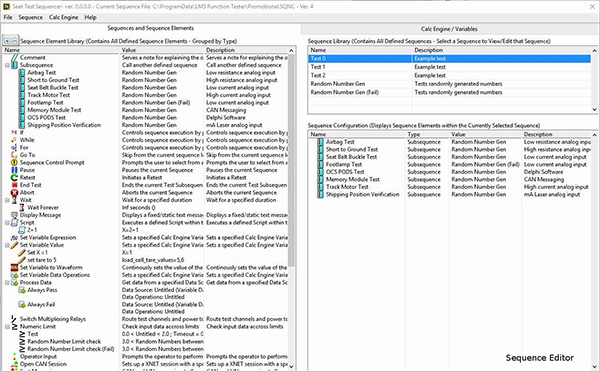Viewport: 600px width, 372px height.
Task: Click the If control element icon
Action: tap(14, 133)
